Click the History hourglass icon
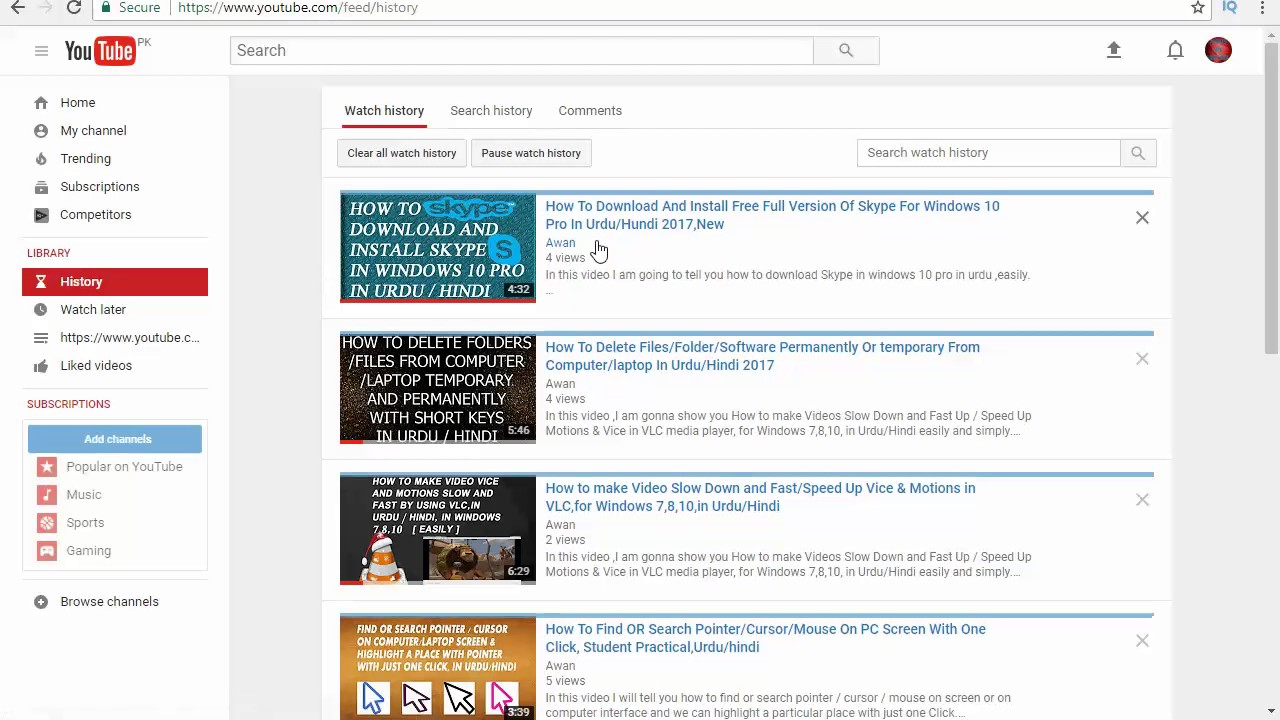This screenshot has width=1280, height=720. [41, 282]
